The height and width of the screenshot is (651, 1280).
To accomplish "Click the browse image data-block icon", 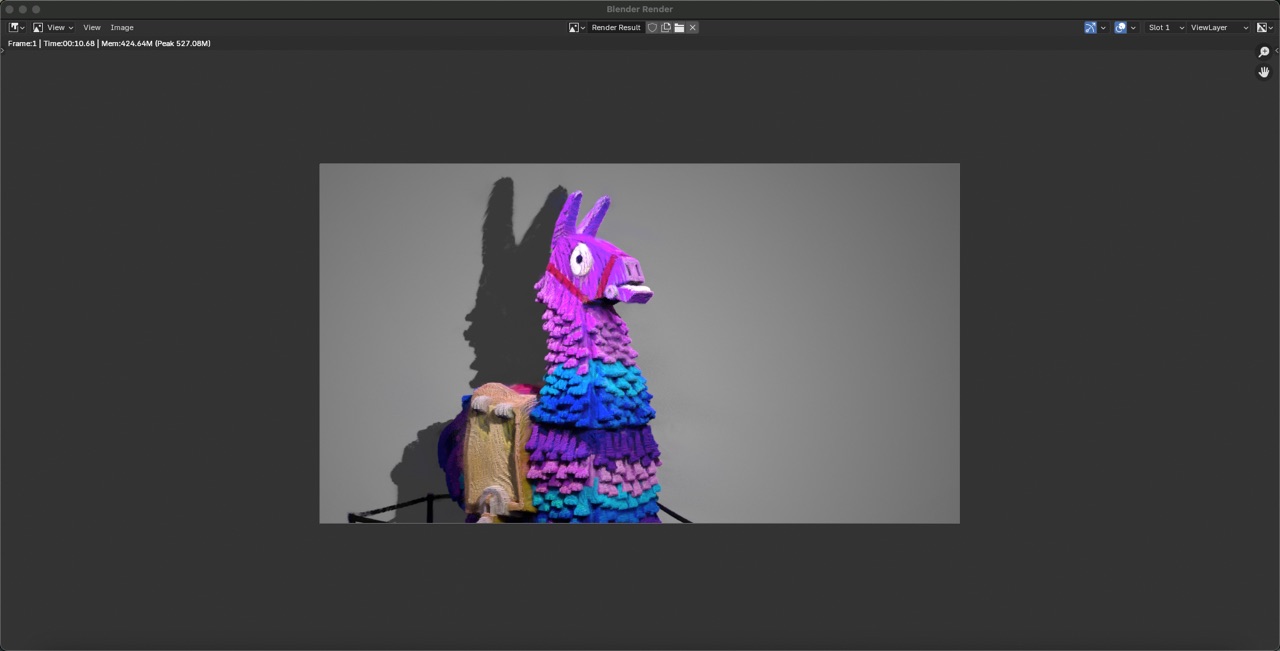I will click(575, 27).
